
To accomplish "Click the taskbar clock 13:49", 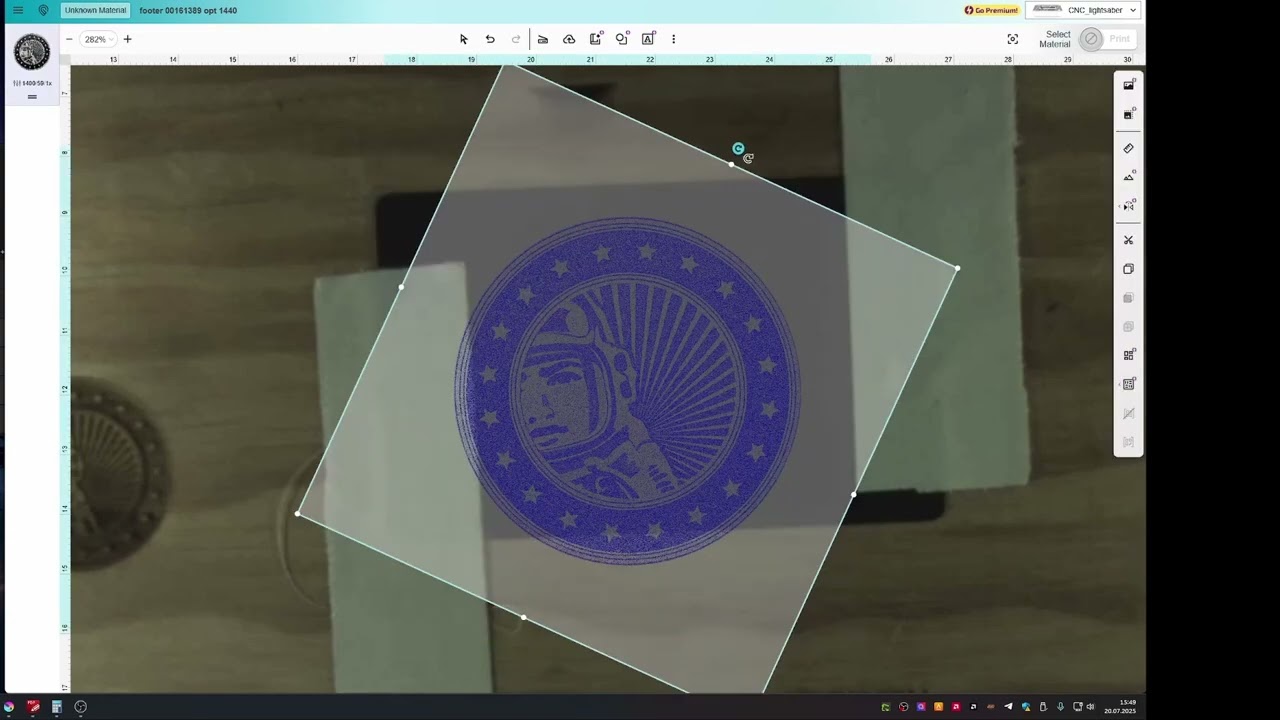I will [1120, 707].
